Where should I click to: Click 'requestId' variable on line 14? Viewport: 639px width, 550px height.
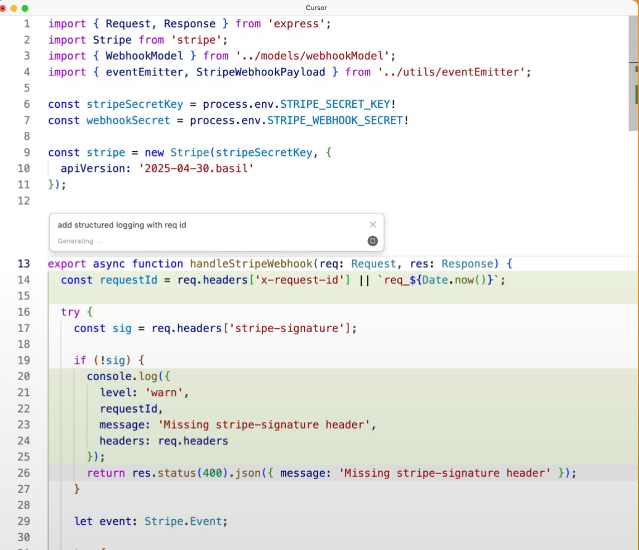pos(128,280)
